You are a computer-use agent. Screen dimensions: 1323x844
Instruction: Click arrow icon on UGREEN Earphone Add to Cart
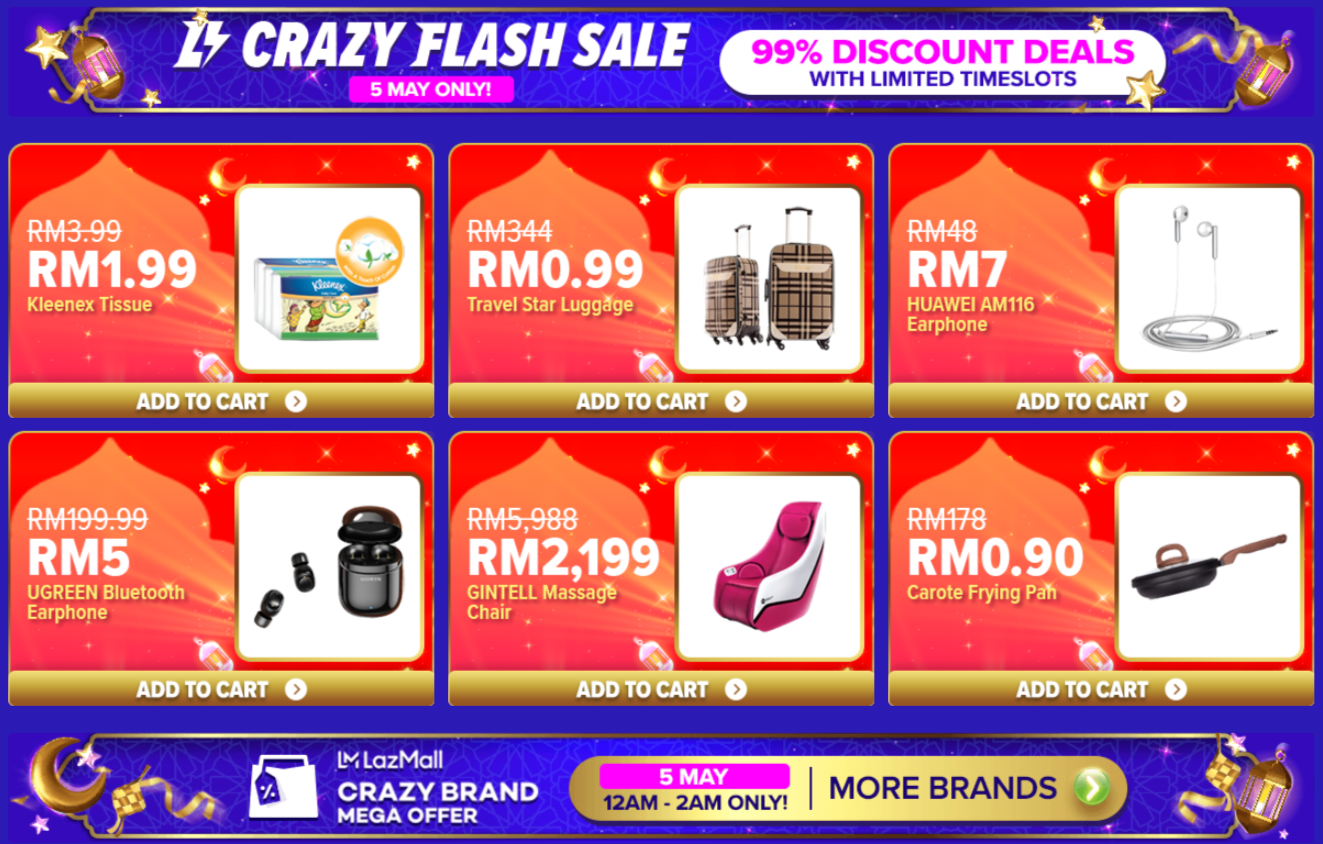[x=295, y=689]
